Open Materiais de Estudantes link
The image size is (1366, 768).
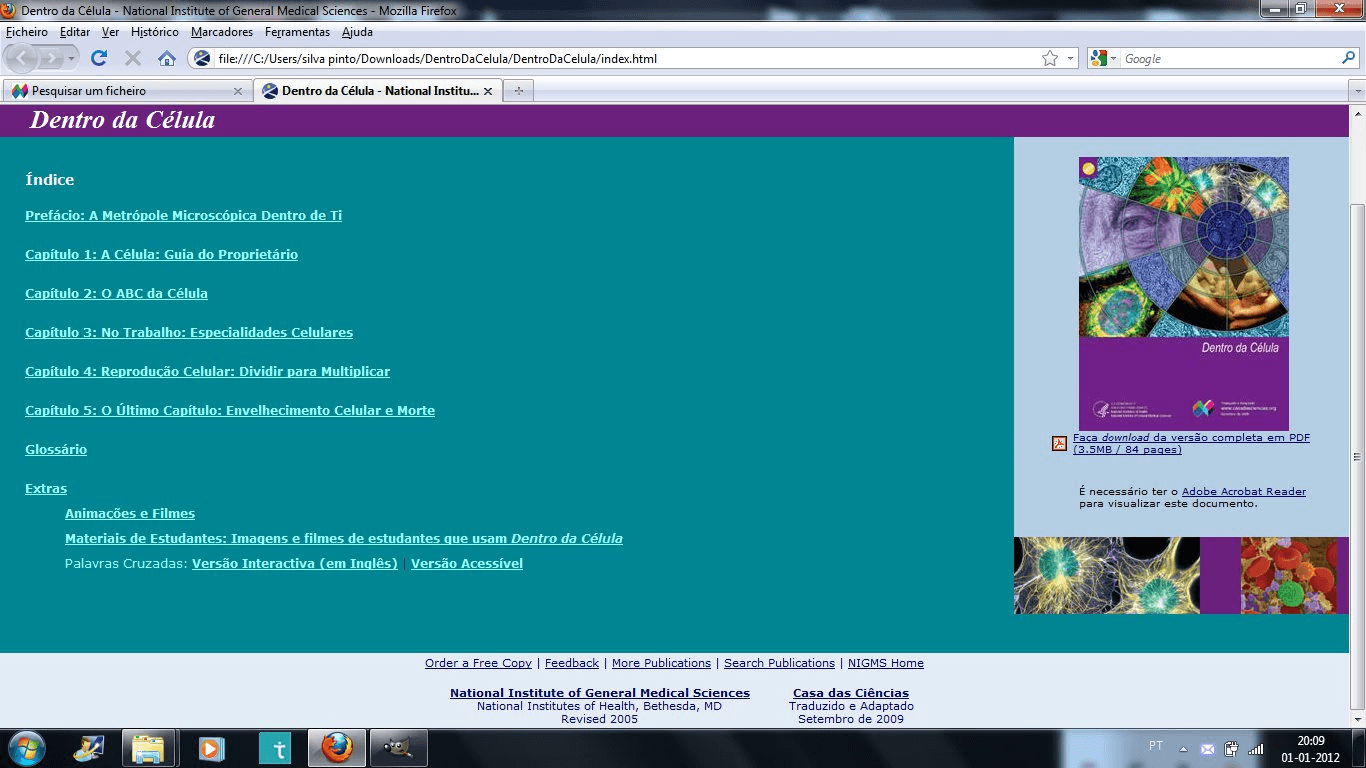(x=344, y=539)
